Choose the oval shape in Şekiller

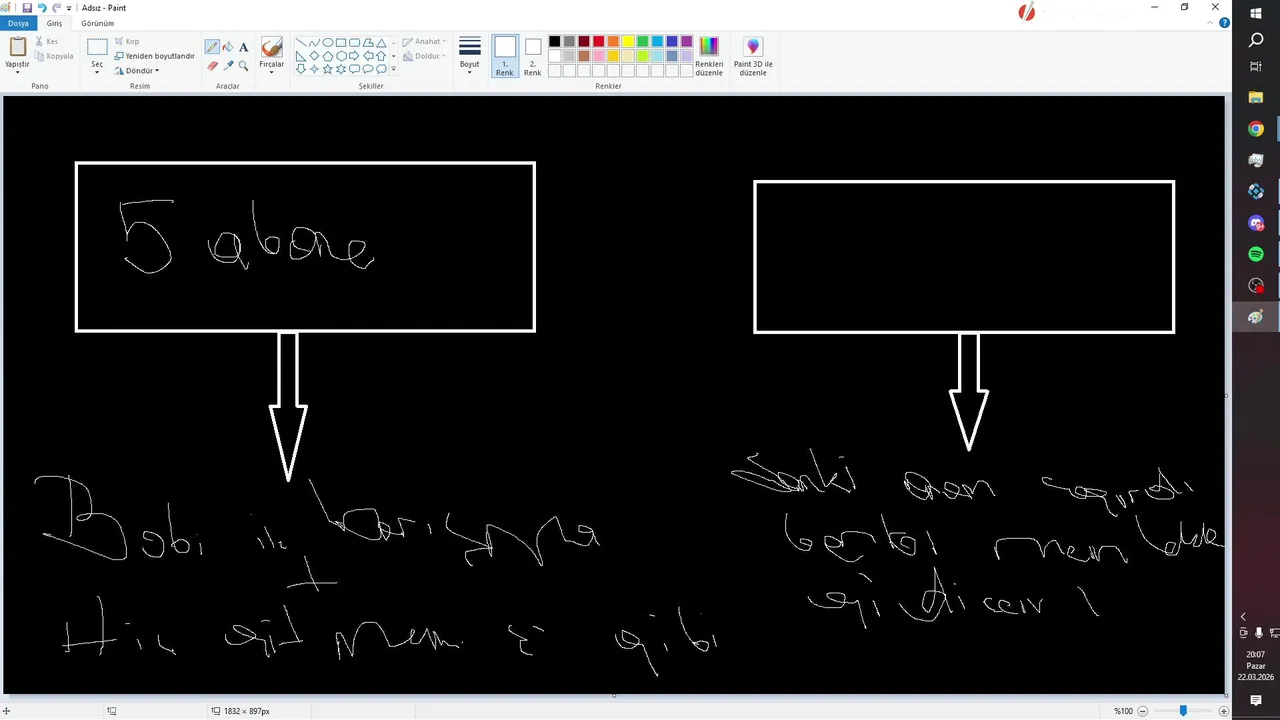tap(328, 43)
